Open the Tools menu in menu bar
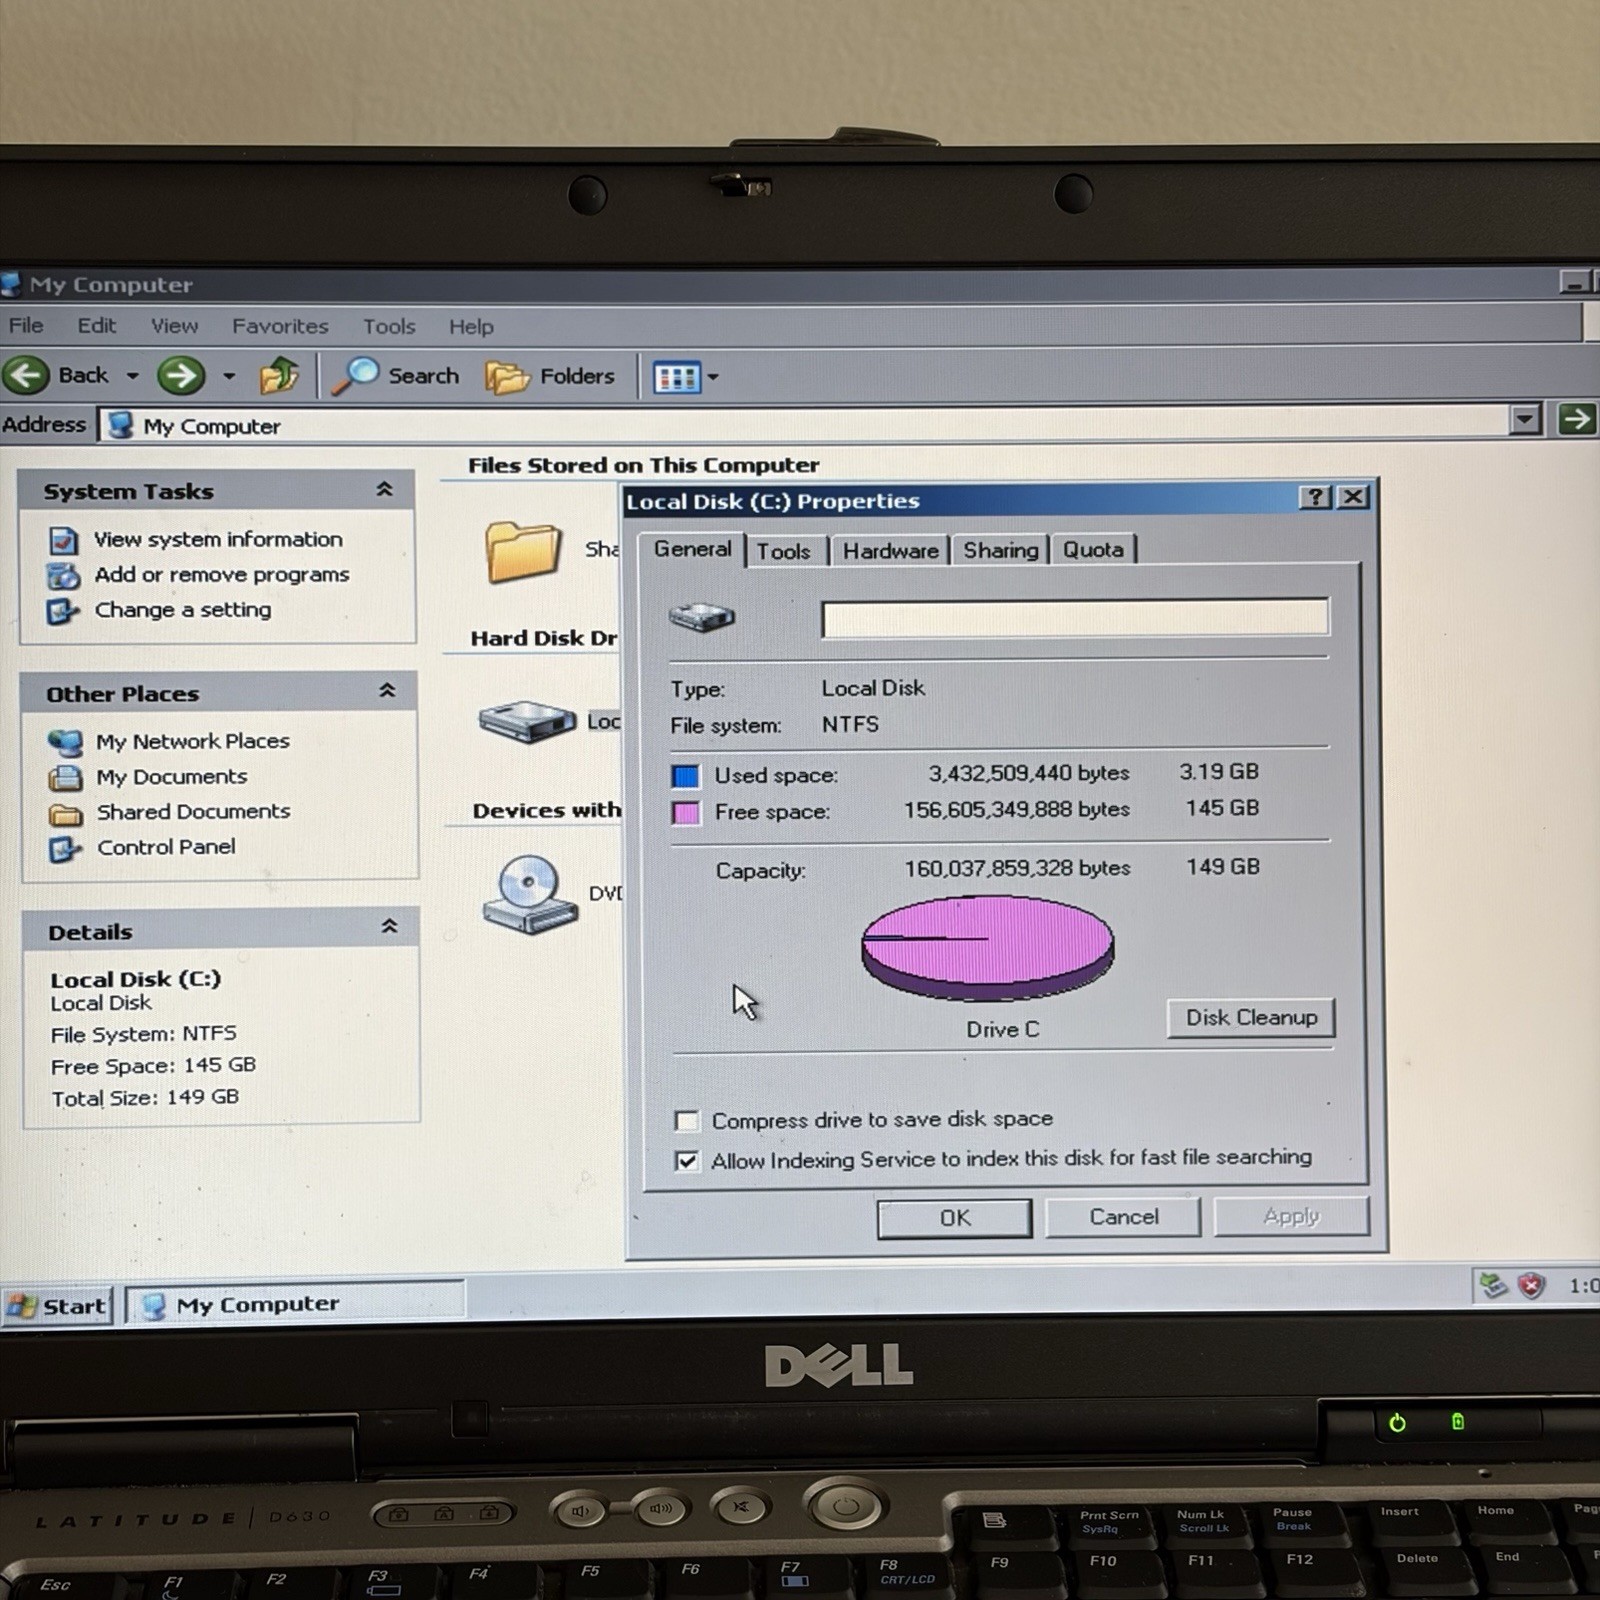The image size is (1600, 1600). tap(389, 327)
